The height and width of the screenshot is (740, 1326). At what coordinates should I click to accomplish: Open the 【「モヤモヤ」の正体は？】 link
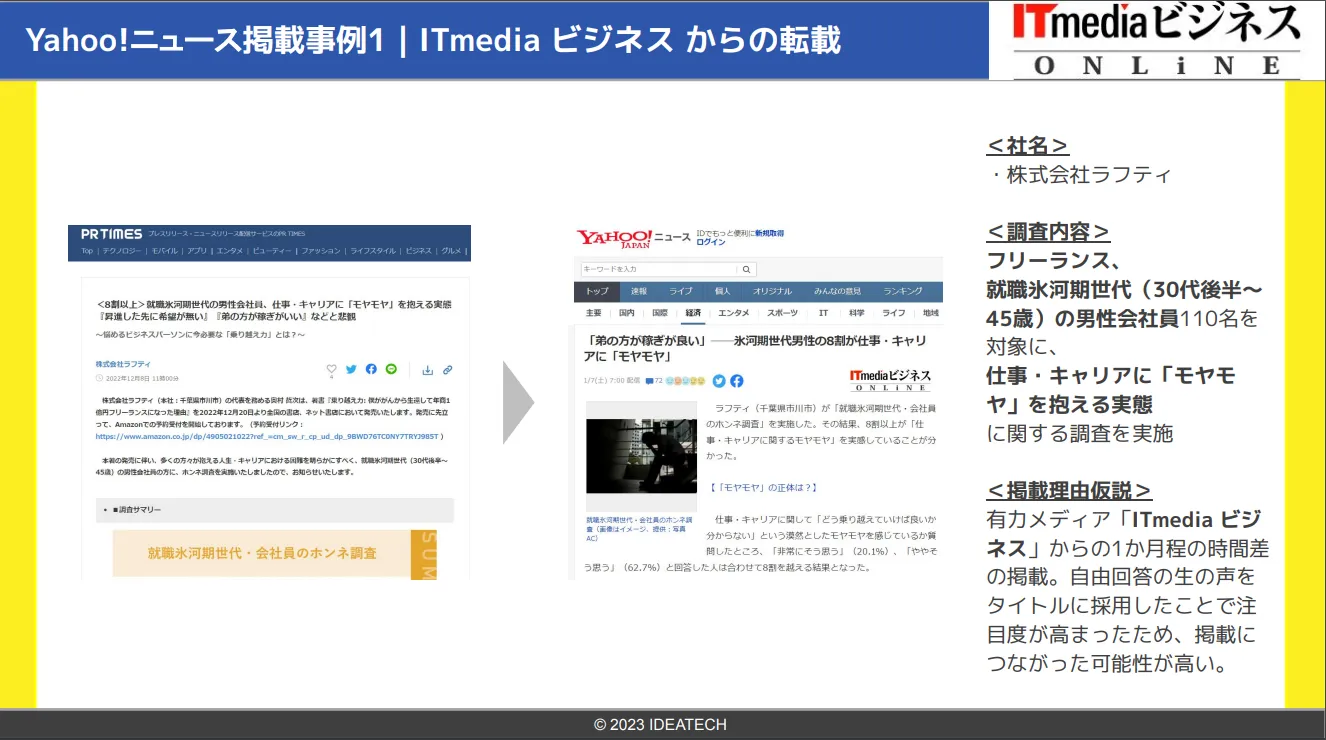tap(763, 487)
